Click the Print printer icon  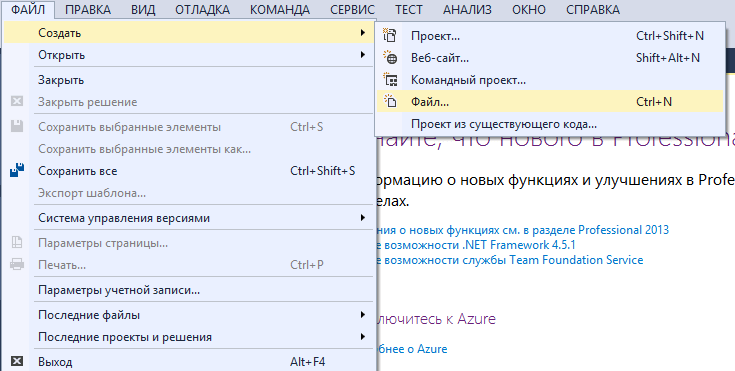coord(17,265)
